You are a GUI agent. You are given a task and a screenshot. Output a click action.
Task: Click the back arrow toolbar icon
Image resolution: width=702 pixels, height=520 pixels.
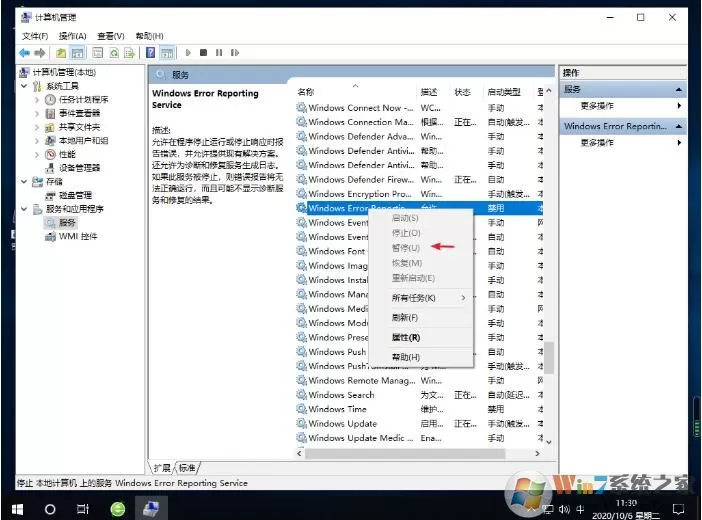(24, 53)
